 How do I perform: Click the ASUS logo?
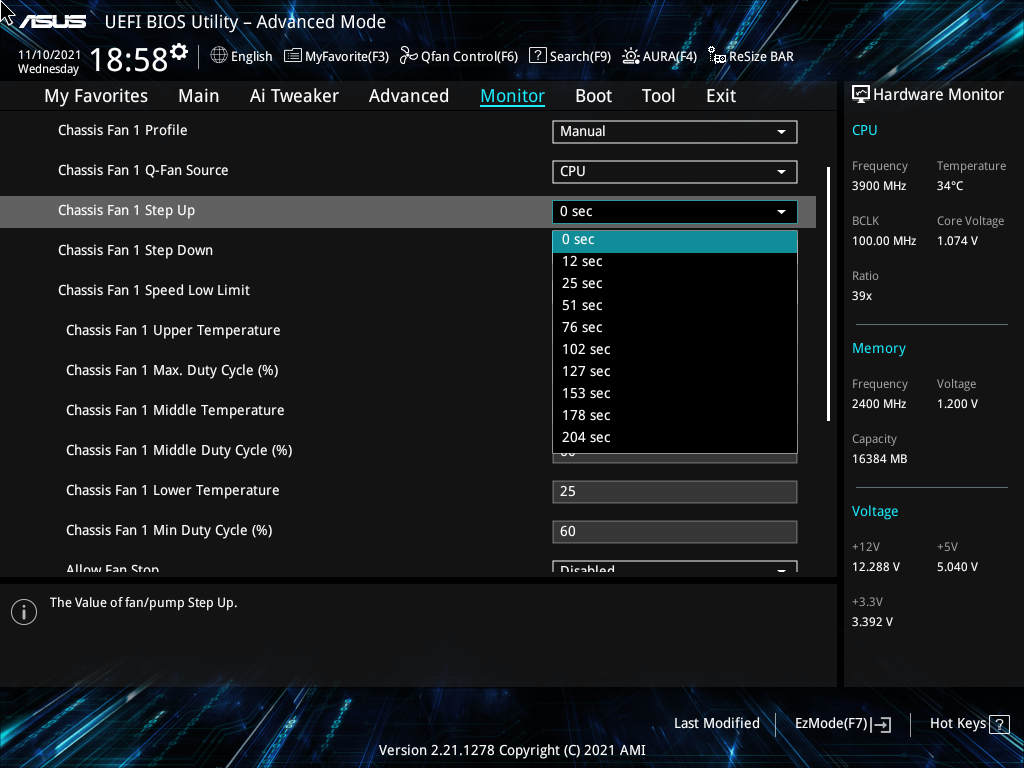[52, 22]
